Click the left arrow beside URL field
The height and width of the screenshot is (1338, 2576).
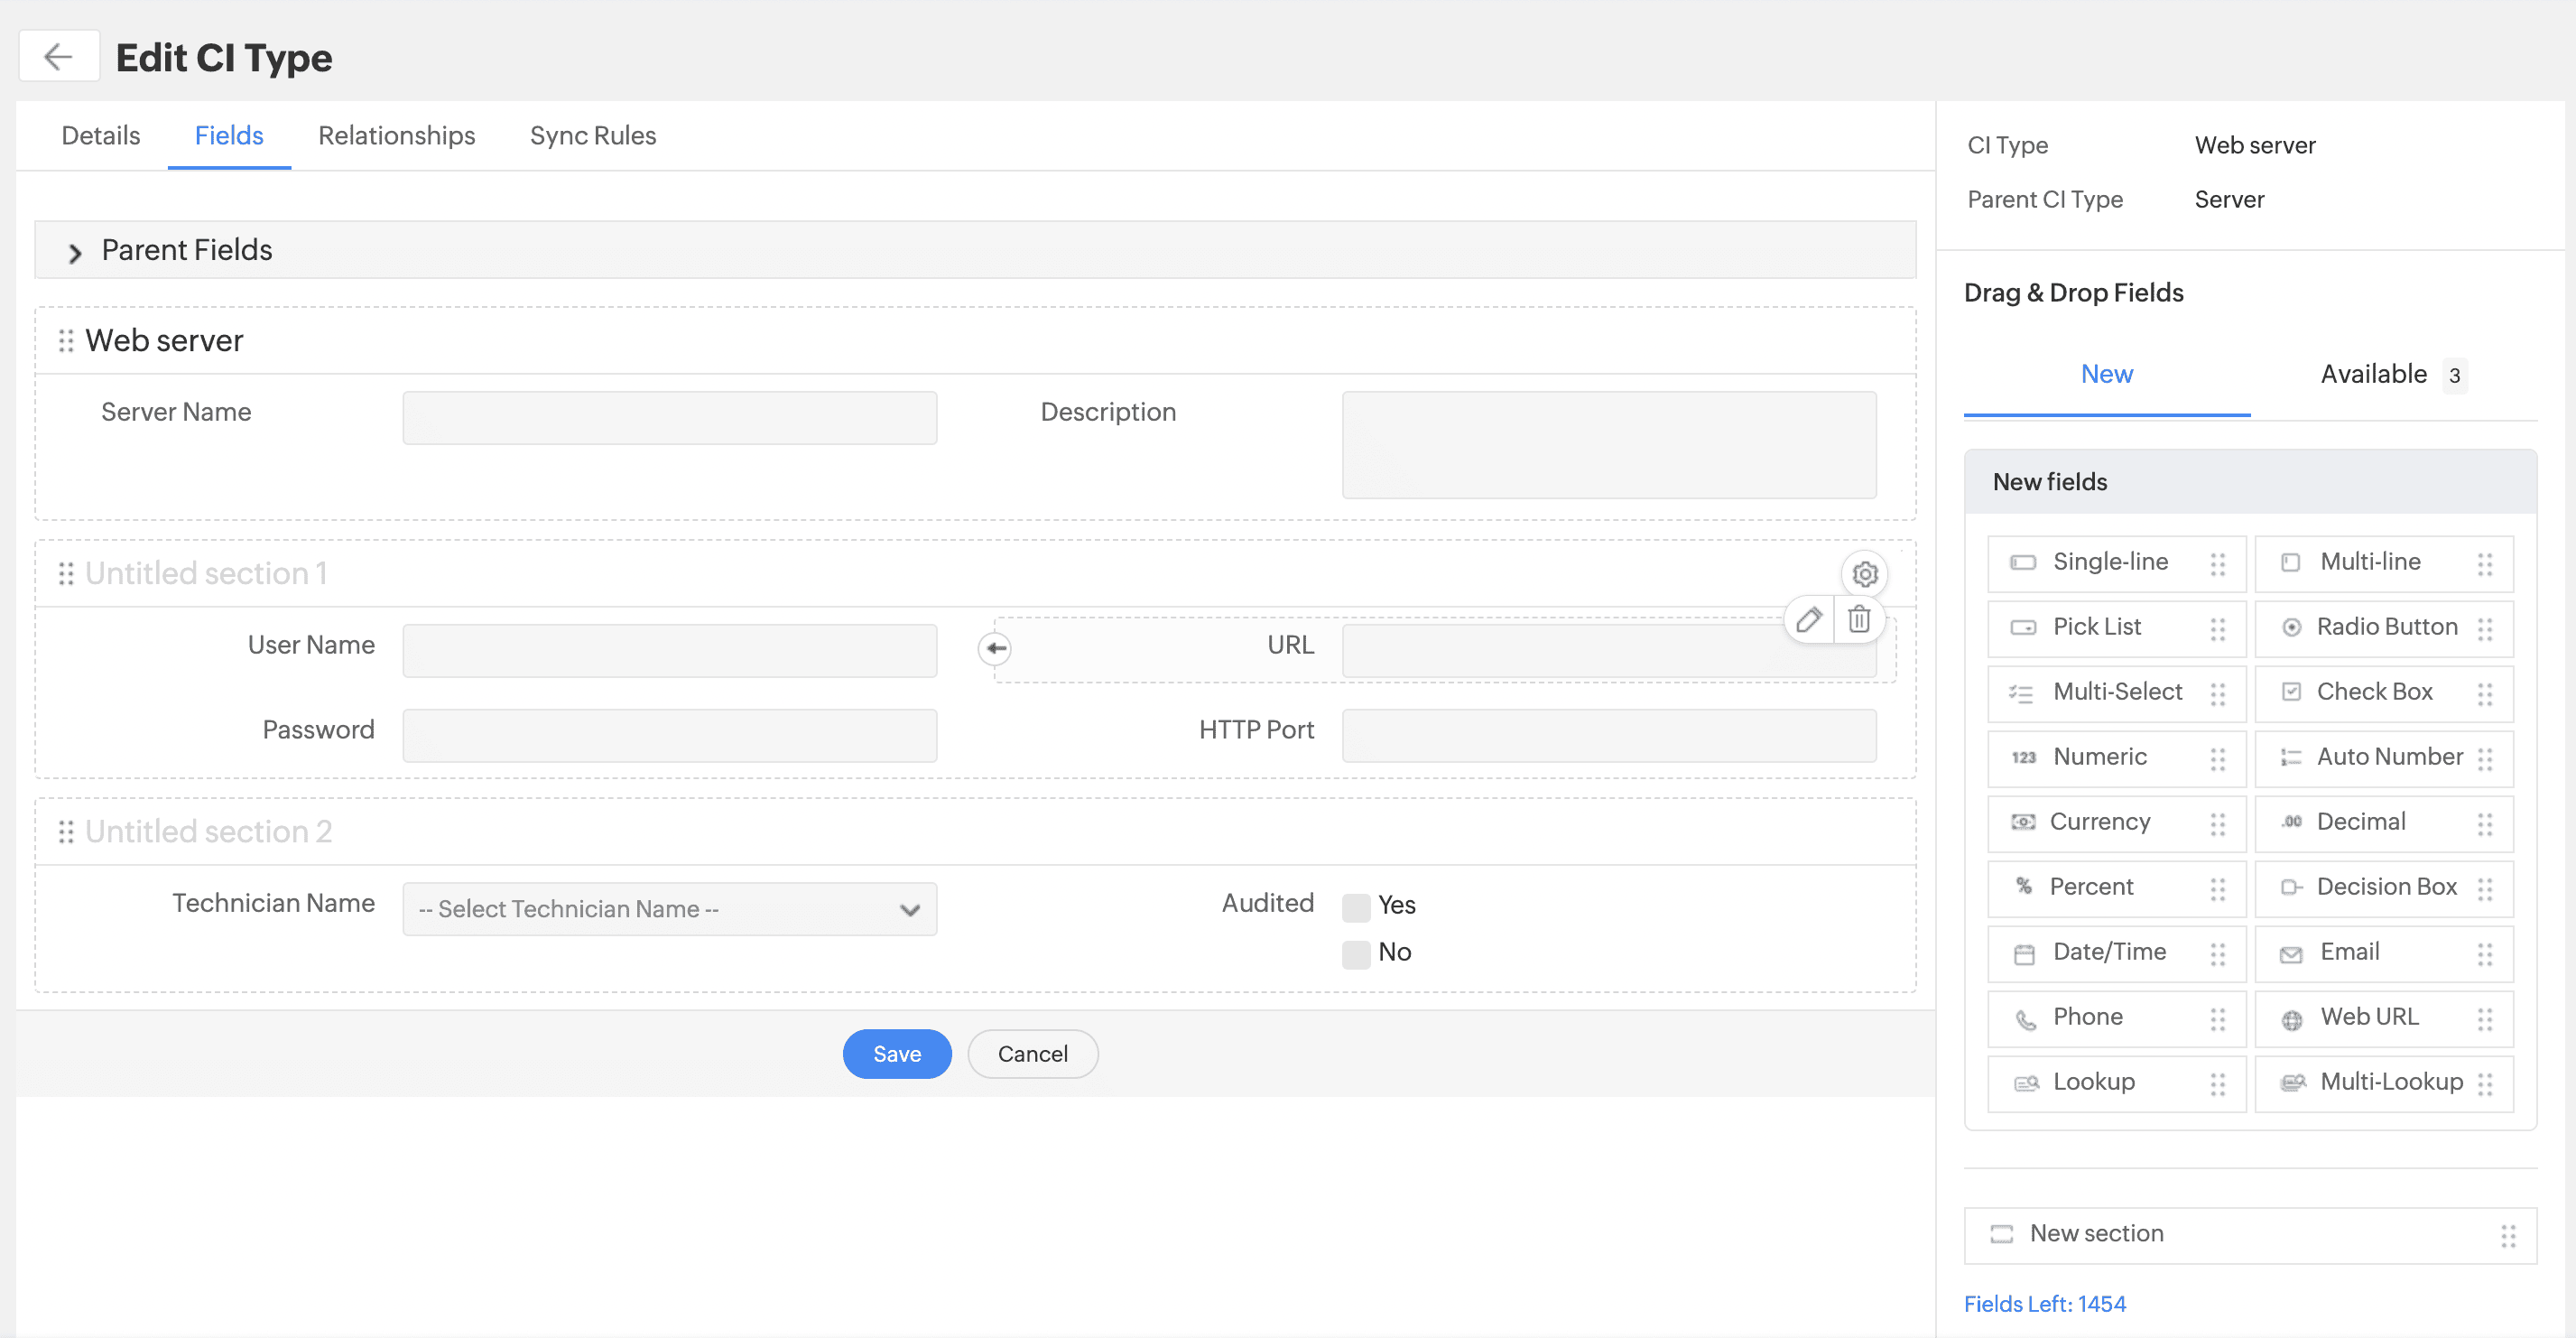click(995, 649)
